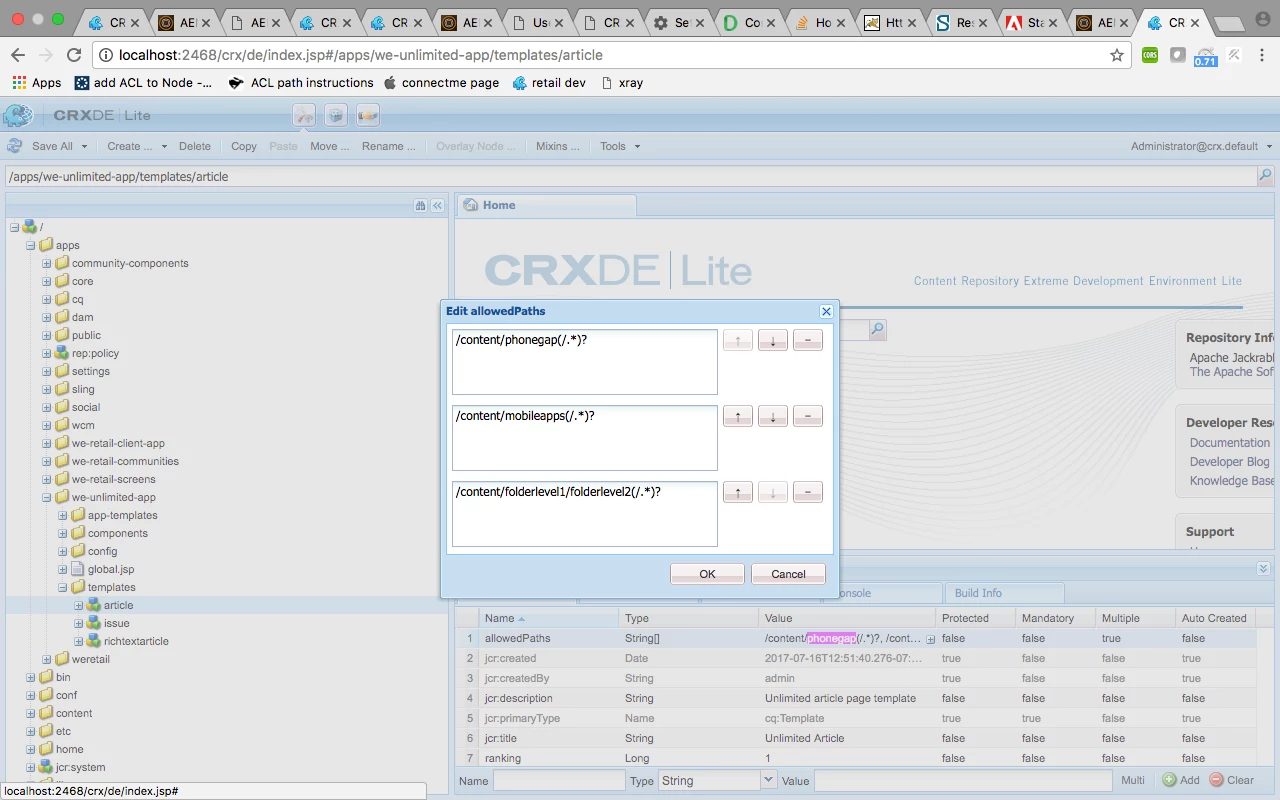Click the Multi toggle button
This screenshot has height=800, width=1280.
1133,780
